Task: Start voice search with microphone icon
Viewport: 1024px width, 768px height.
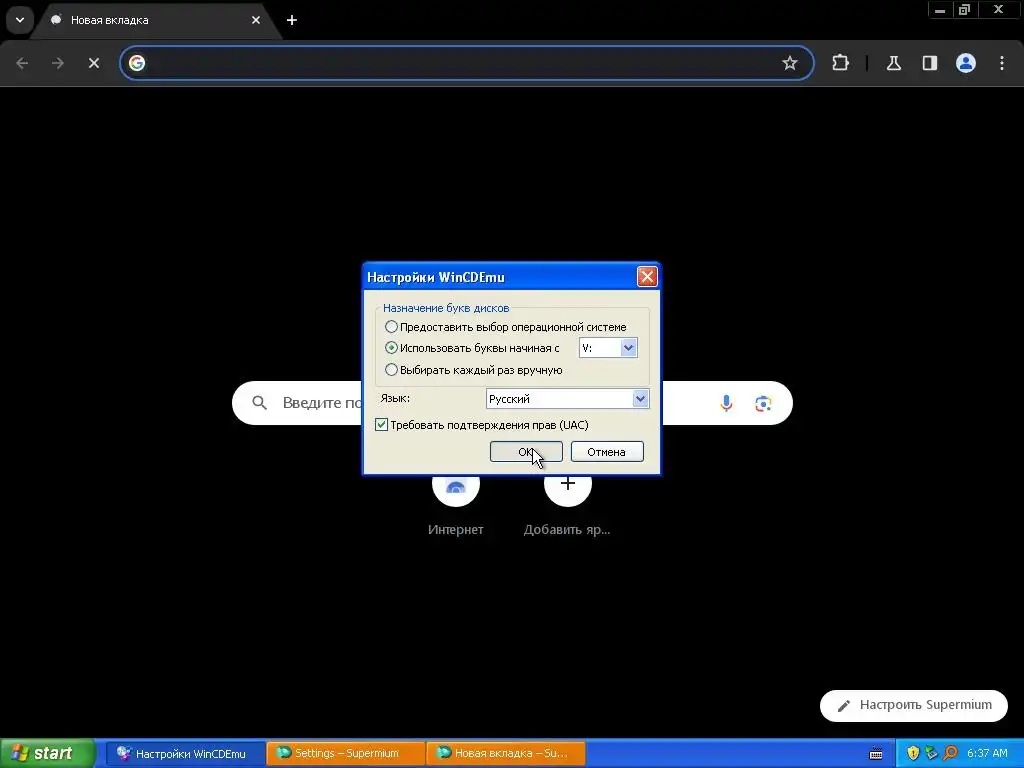Action: pyautogui.click(x=726, y=403)
